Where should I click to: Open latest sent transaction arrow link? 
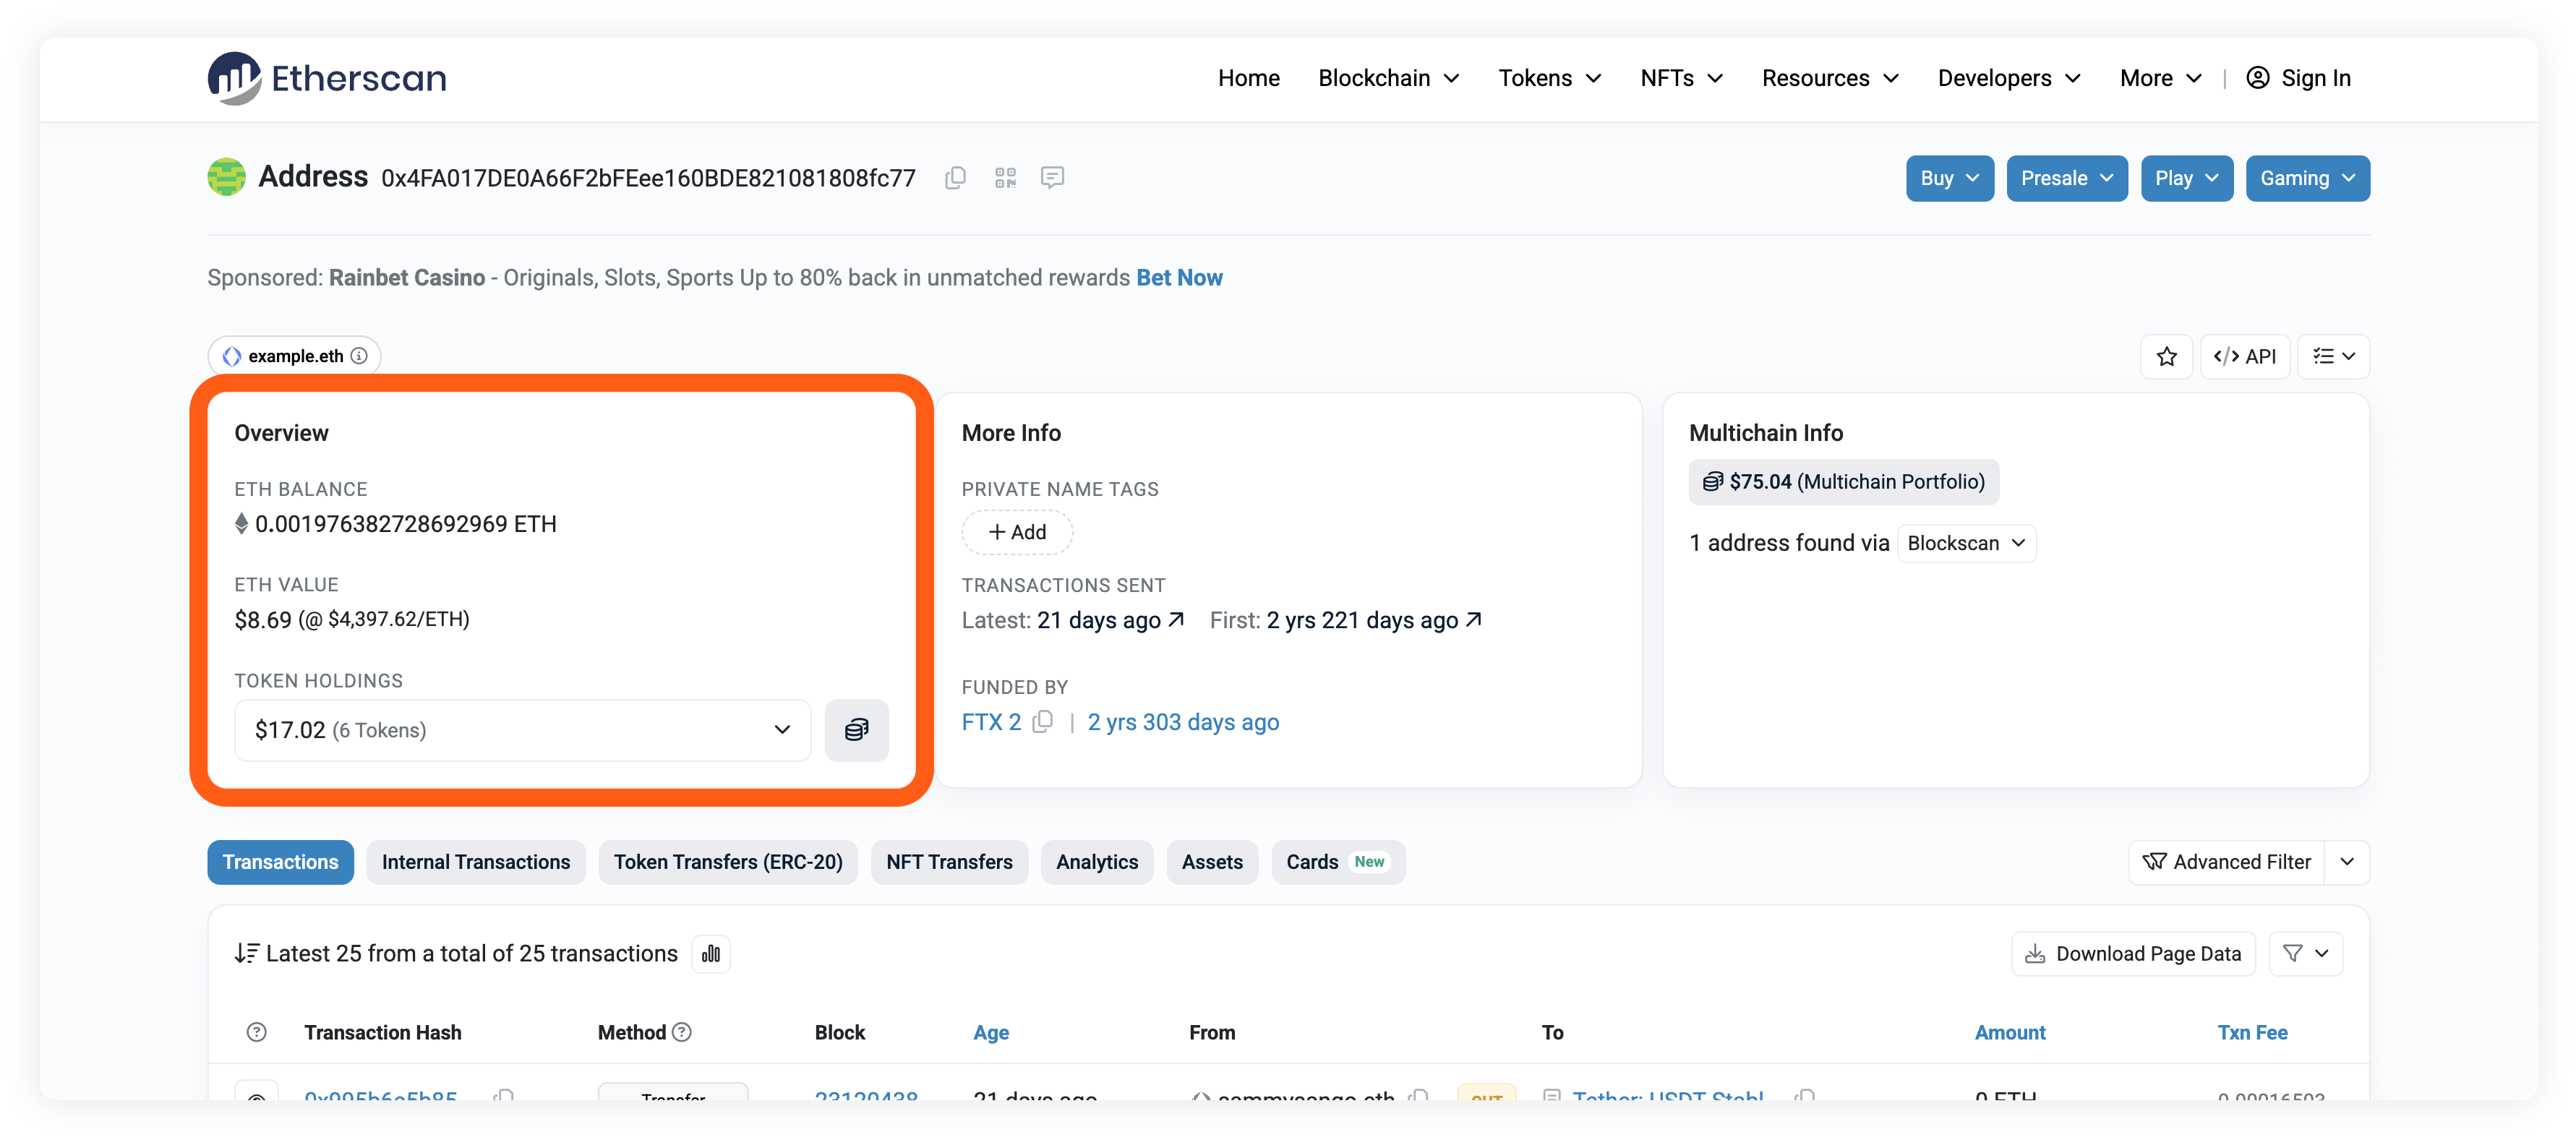coord(1176,620)
